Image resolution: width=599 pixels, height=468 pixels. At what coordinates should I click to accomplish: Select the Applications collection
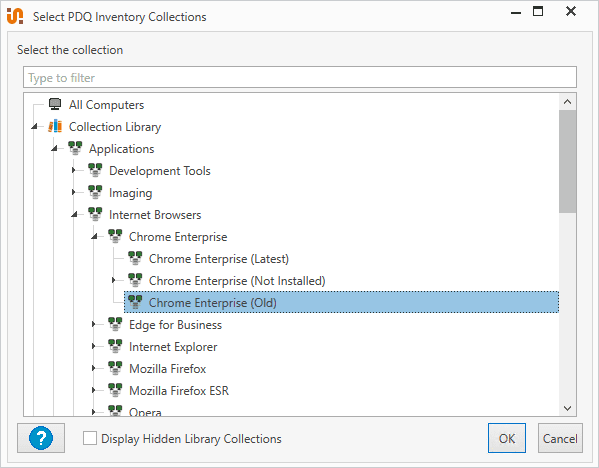tap(121, 149)
